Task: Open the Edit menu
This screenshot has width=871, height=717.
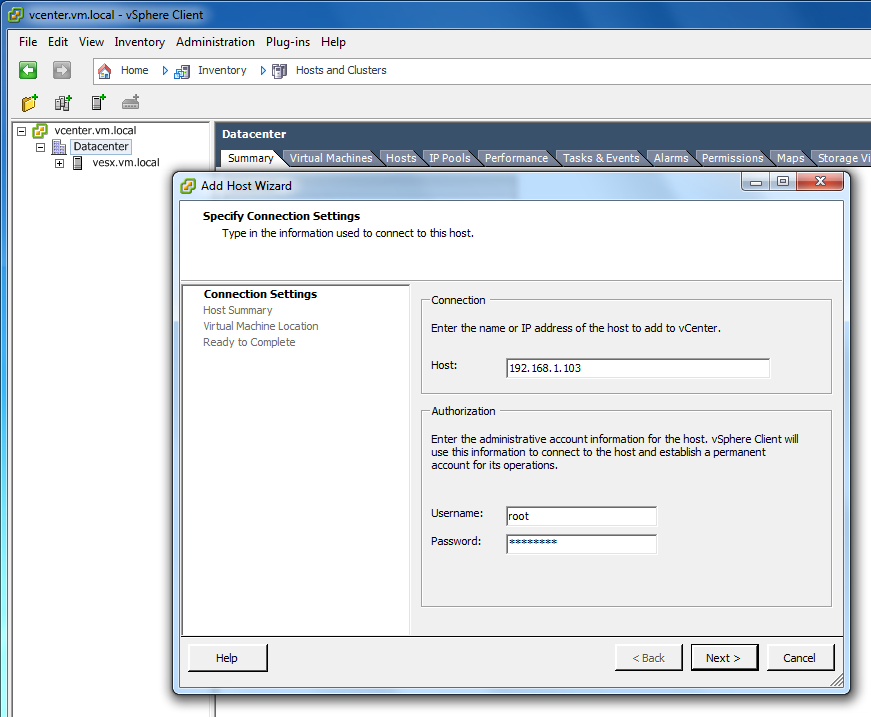Action: coord(58,42)
